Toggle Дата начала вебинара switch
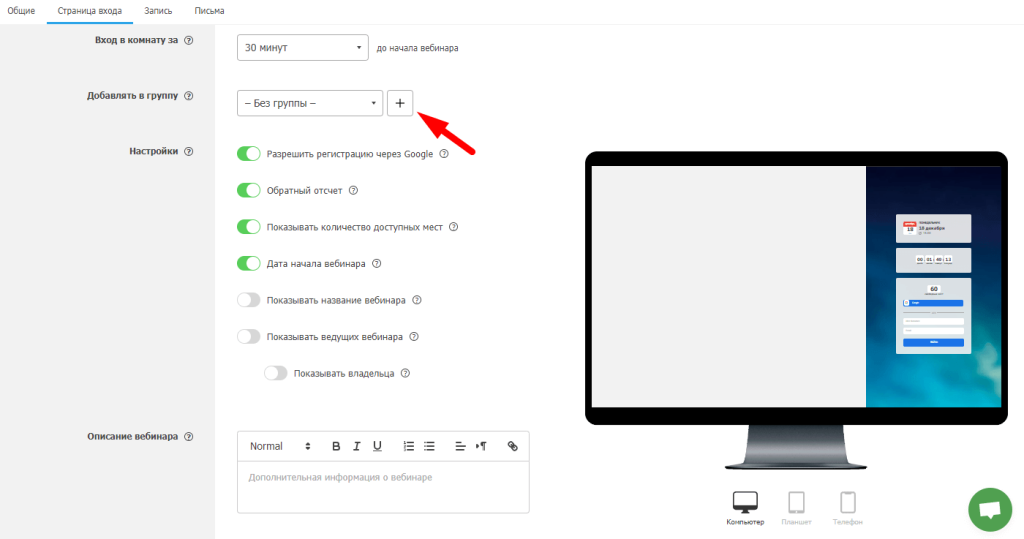This screenshot has height=539, width=1024. coord(248,263)
